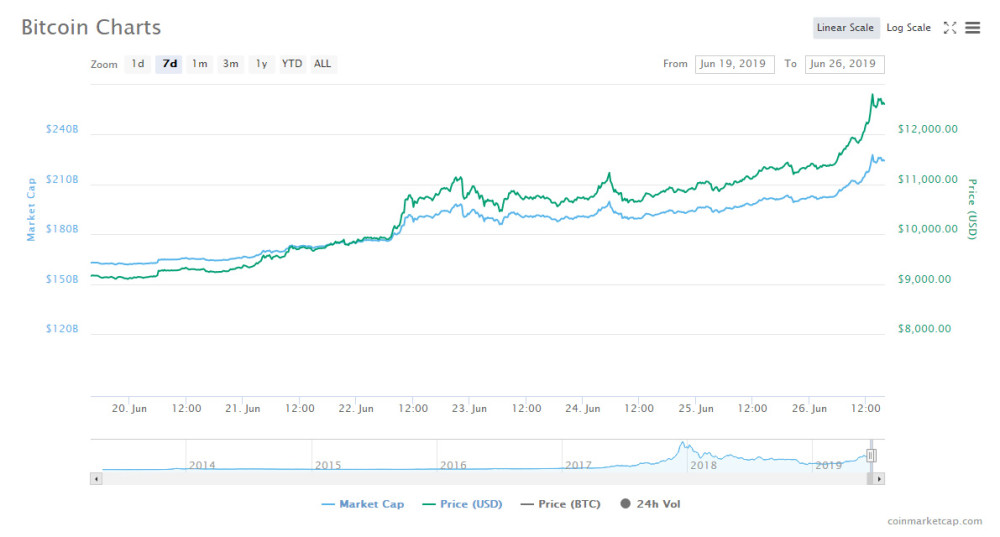Select Linear Scale

(x=846, y=27)
